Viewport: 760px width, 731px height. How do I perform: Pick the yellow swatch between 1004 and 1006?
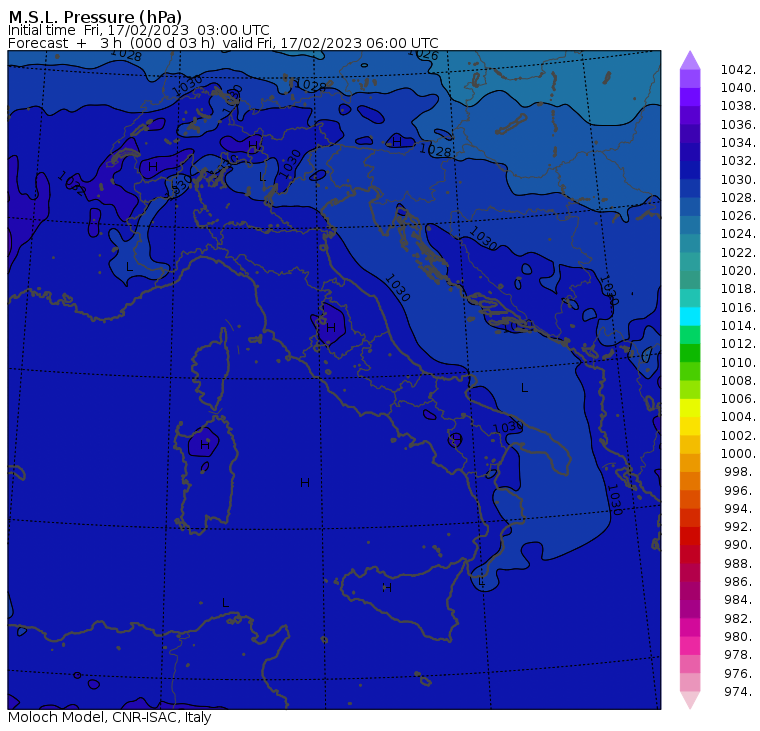pos(690,408)
